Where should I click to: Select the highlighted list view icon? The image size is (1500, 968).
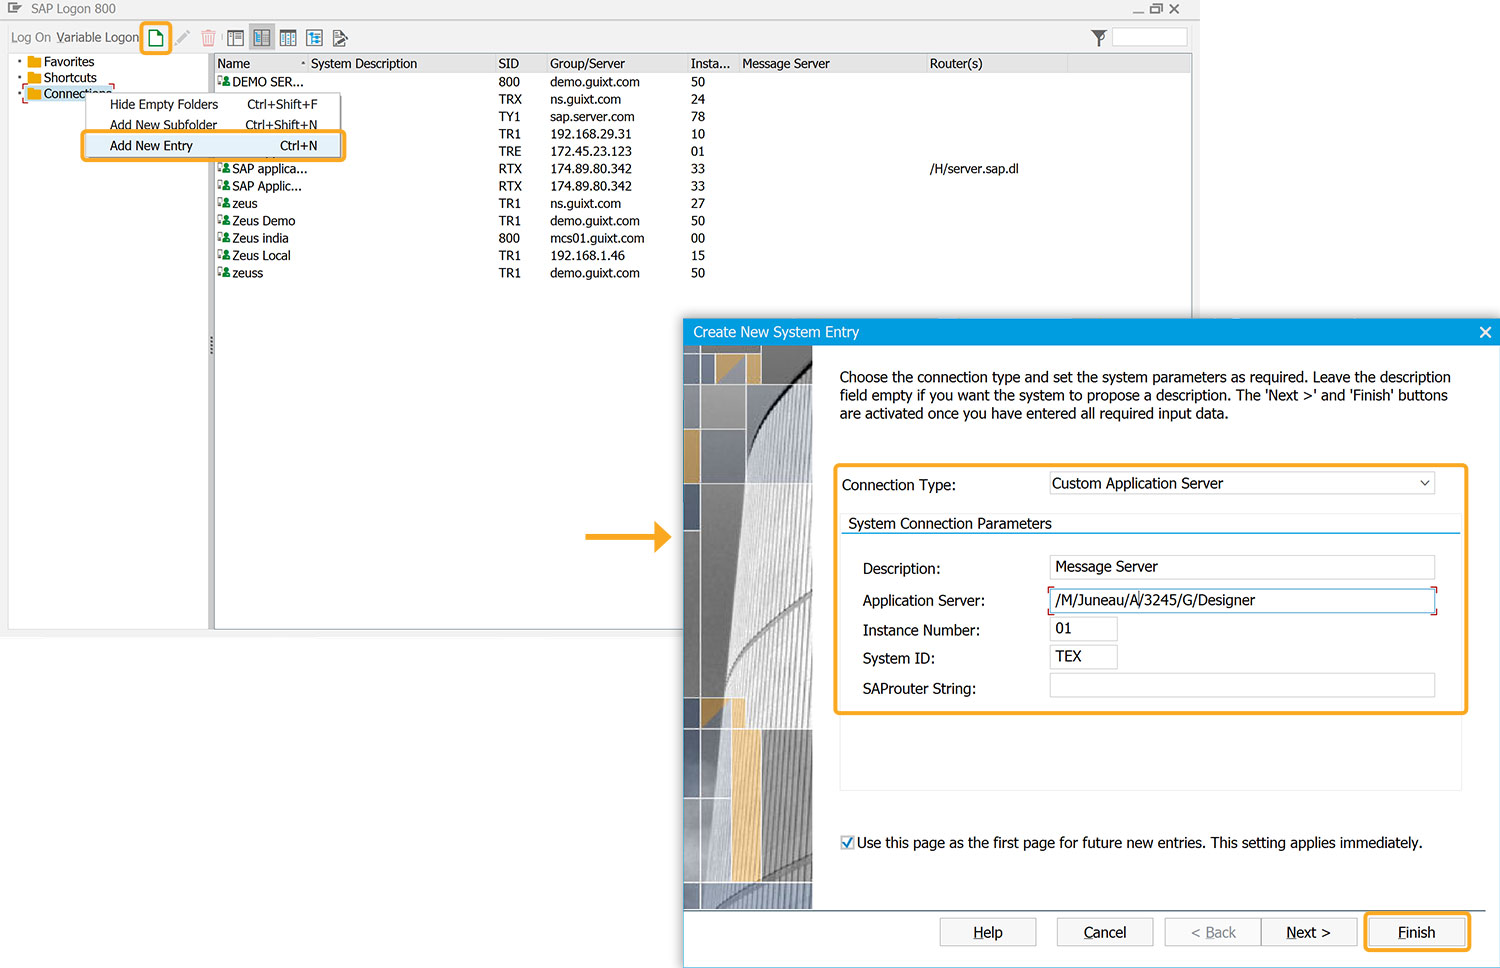point(261,38)
